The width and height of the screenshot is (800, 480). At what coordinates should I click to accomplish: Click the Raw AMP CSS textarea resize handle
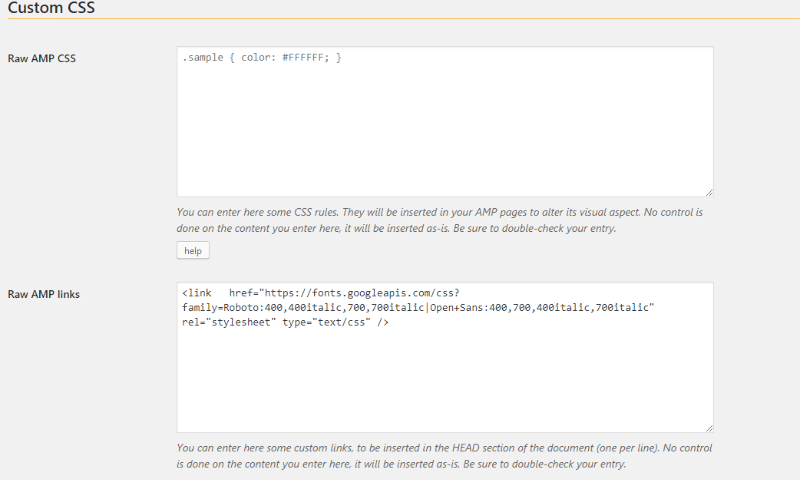tap(709, 192)
